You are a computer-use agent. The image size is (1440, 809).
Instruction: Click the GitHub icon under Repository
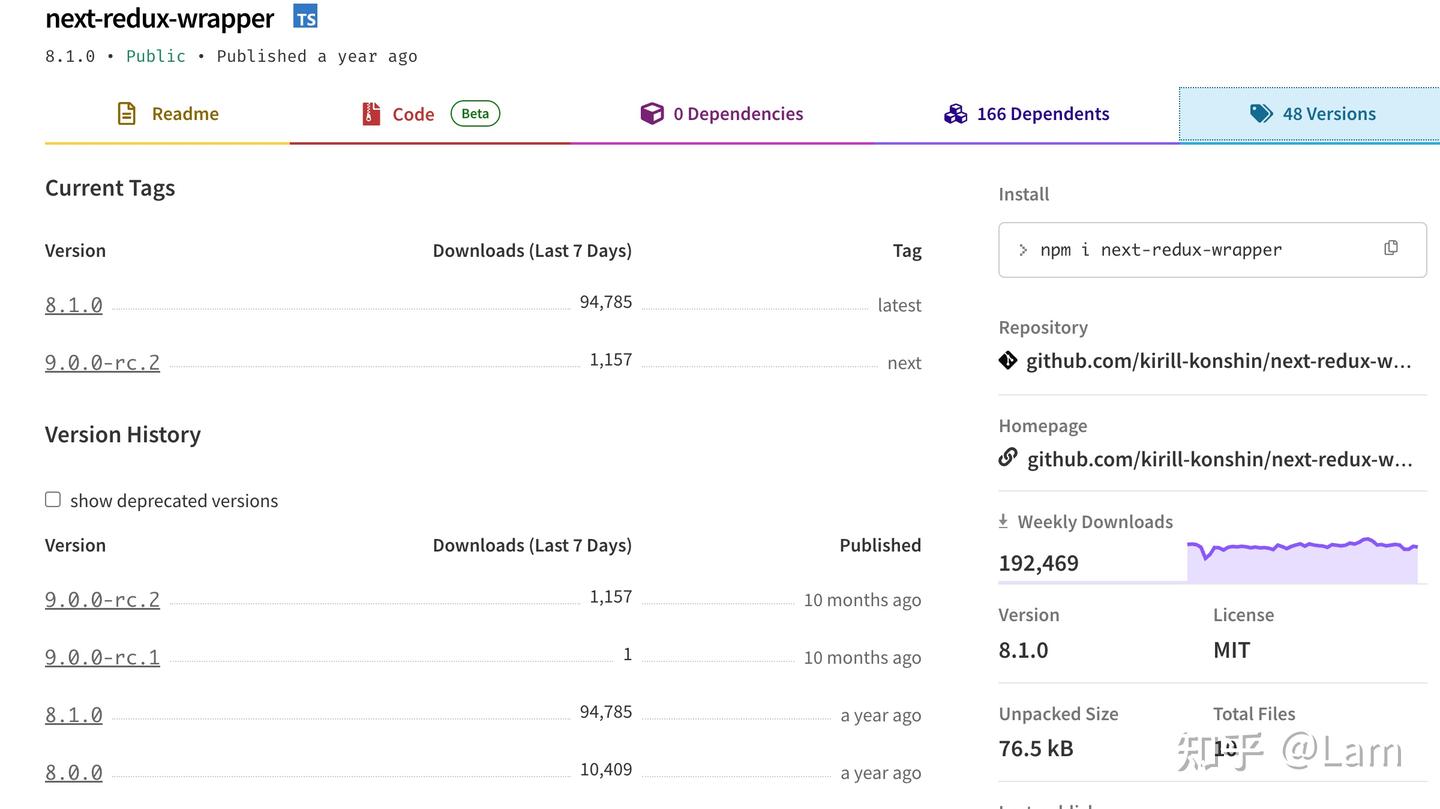coord(1007,360)
